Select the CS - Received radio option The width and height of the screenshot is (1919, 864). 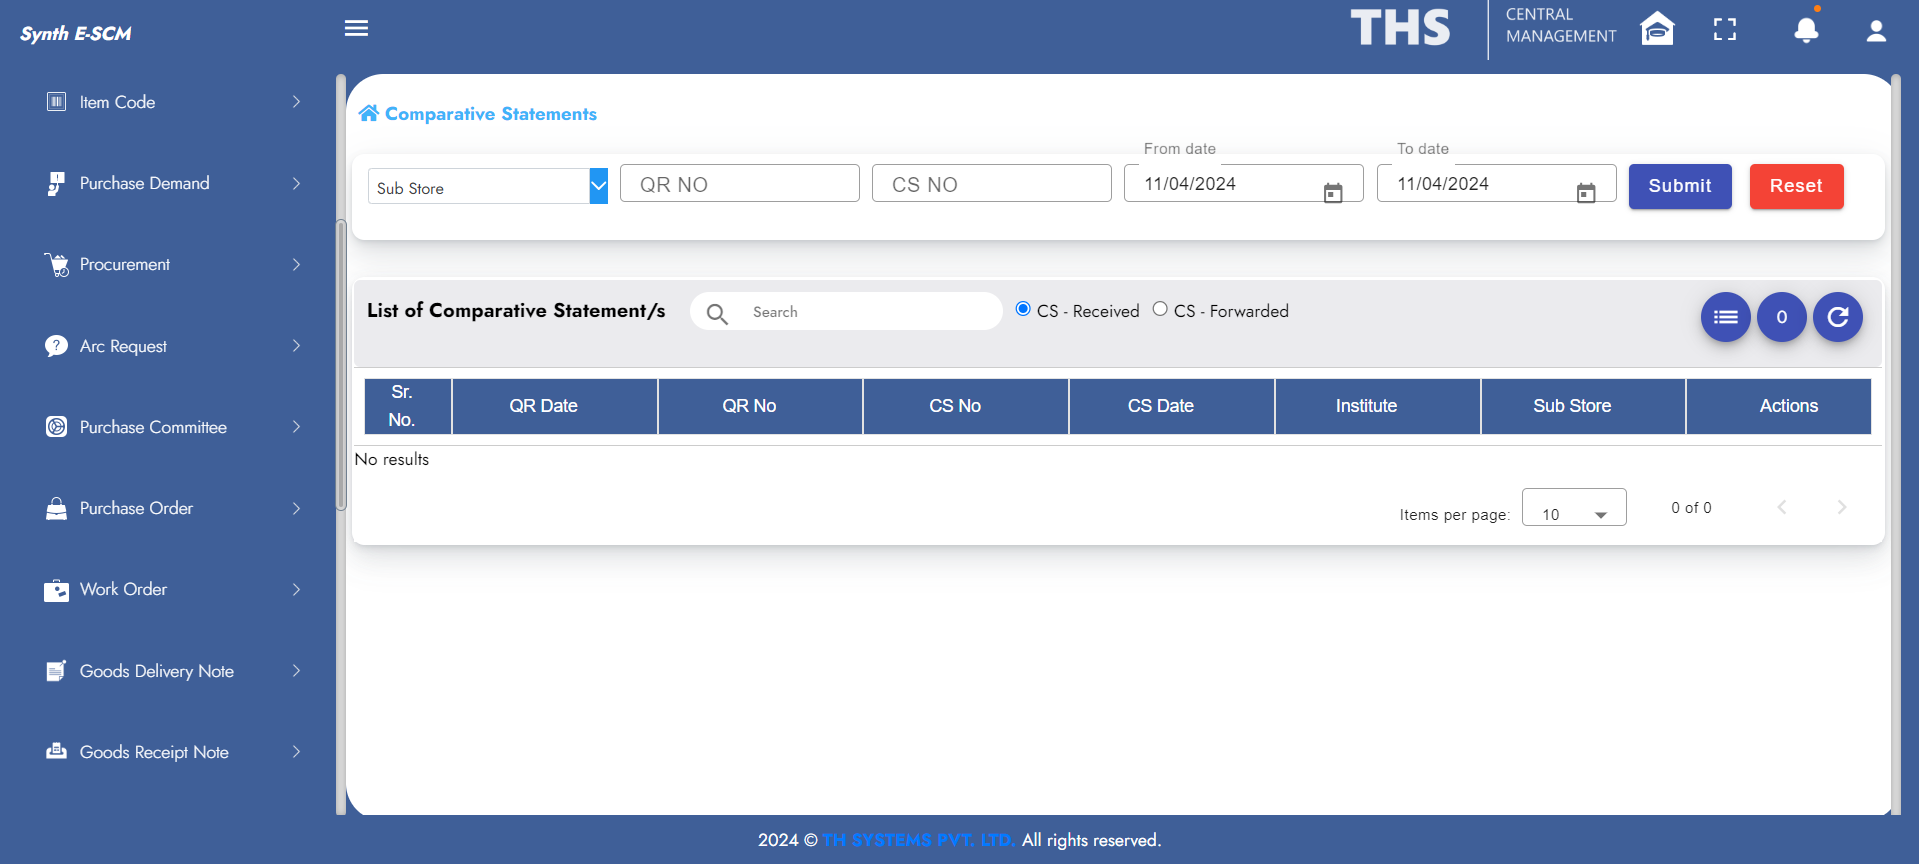coord(1023,309)
